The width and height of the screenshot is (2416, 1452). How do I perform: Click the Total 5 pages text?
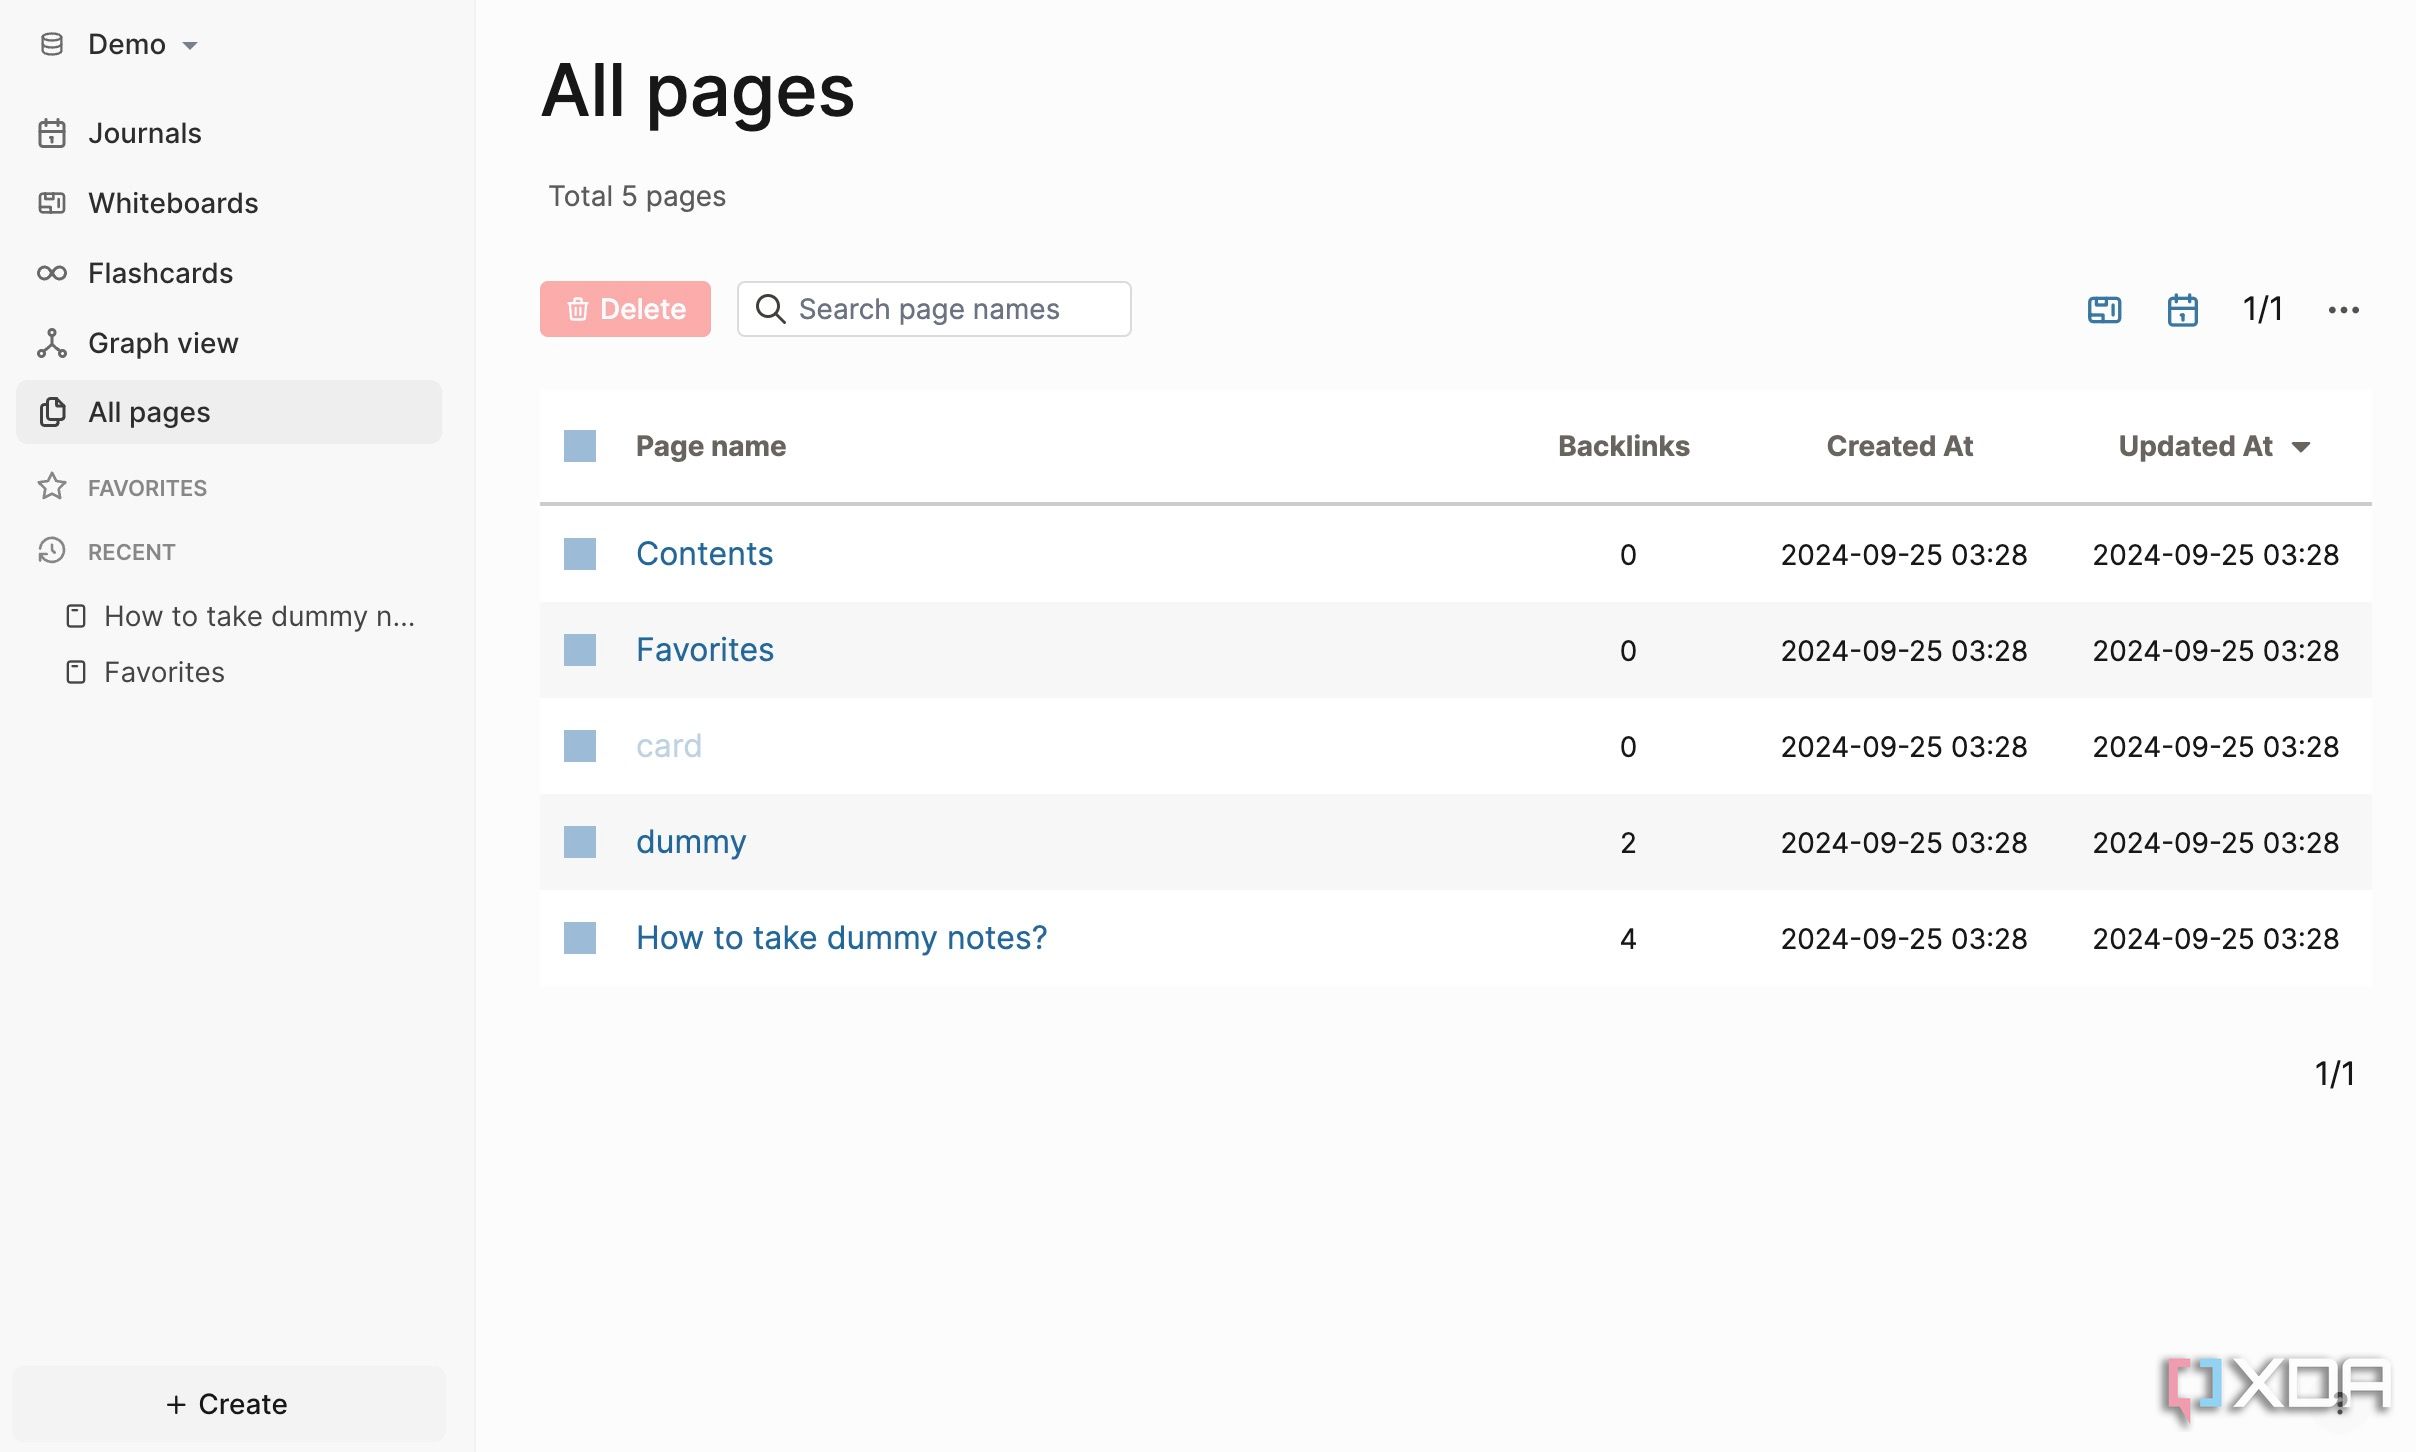point(637,196)
